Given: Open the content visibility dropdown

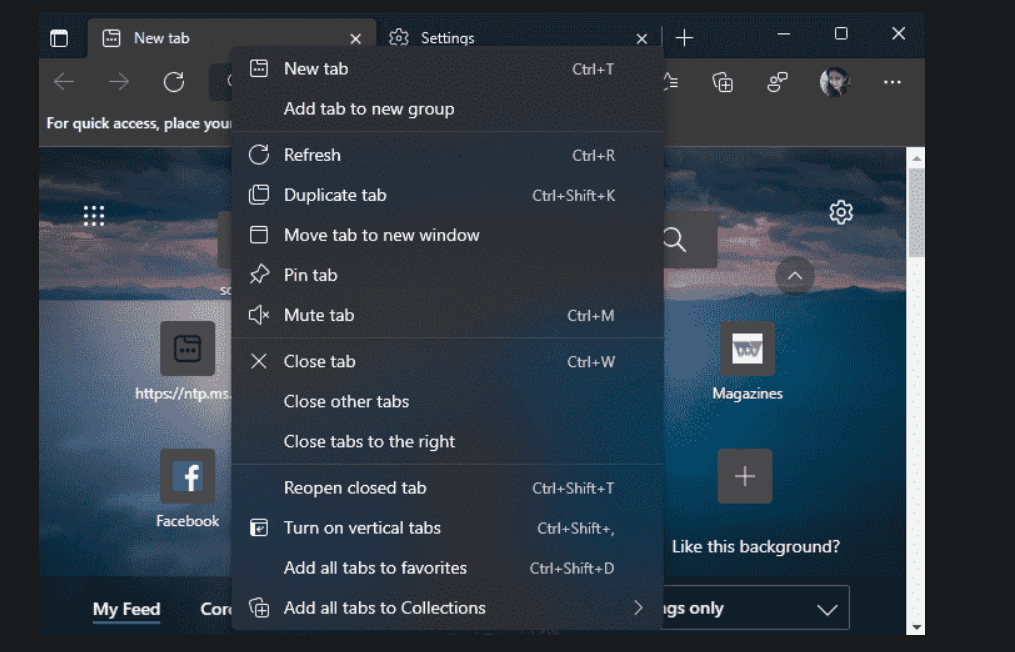Looking at the screenshot, I should click(x=757, y=607).
